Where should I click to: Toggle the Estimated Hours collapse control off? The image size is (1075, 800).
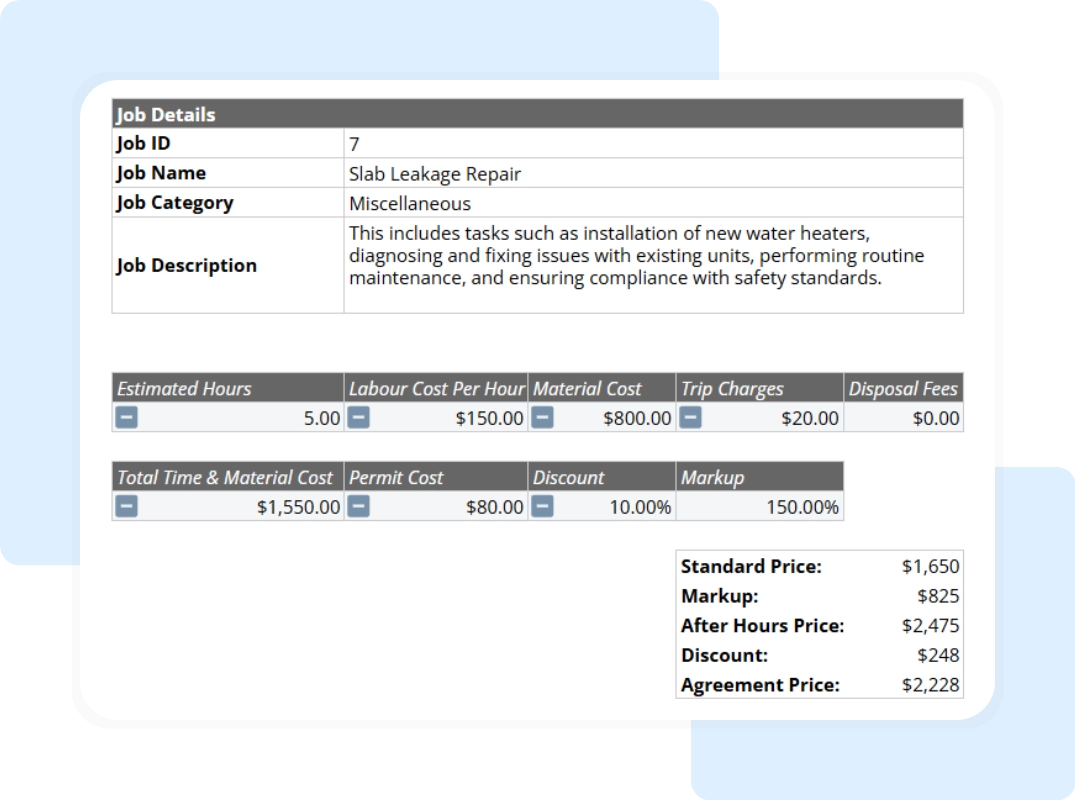point(126,418)
